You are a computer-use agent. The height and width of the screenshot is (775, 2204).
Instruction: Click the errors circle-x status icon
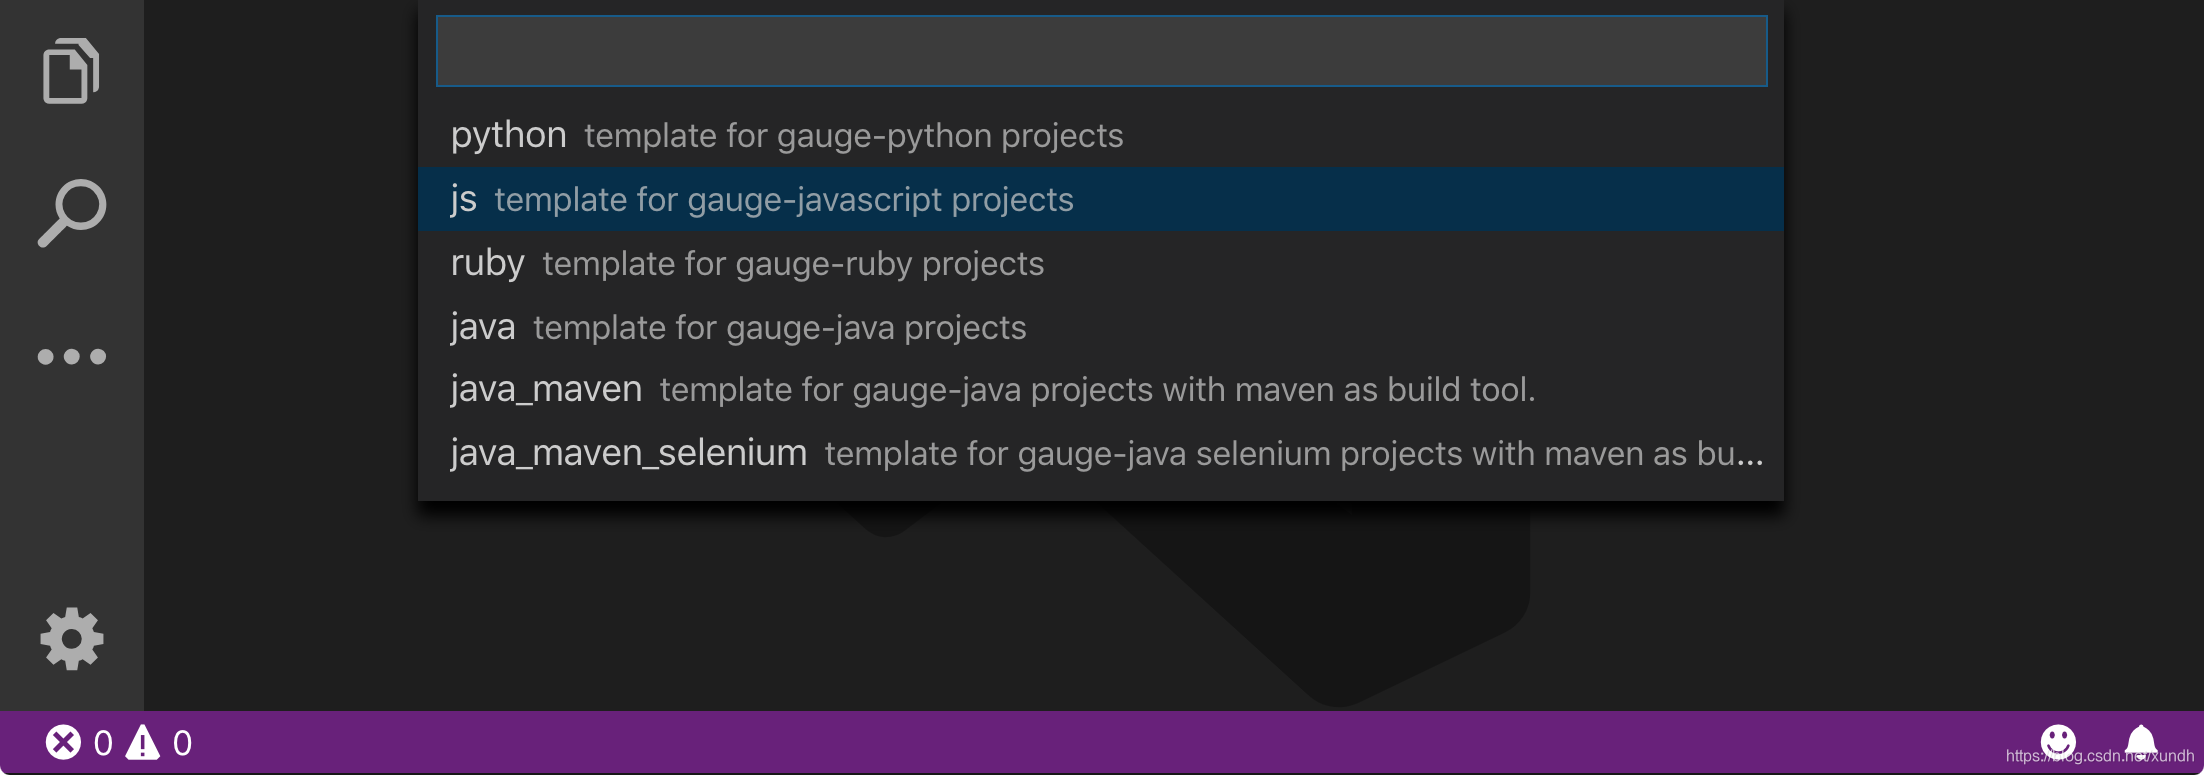pyautogui.click(x=63, y=743)
